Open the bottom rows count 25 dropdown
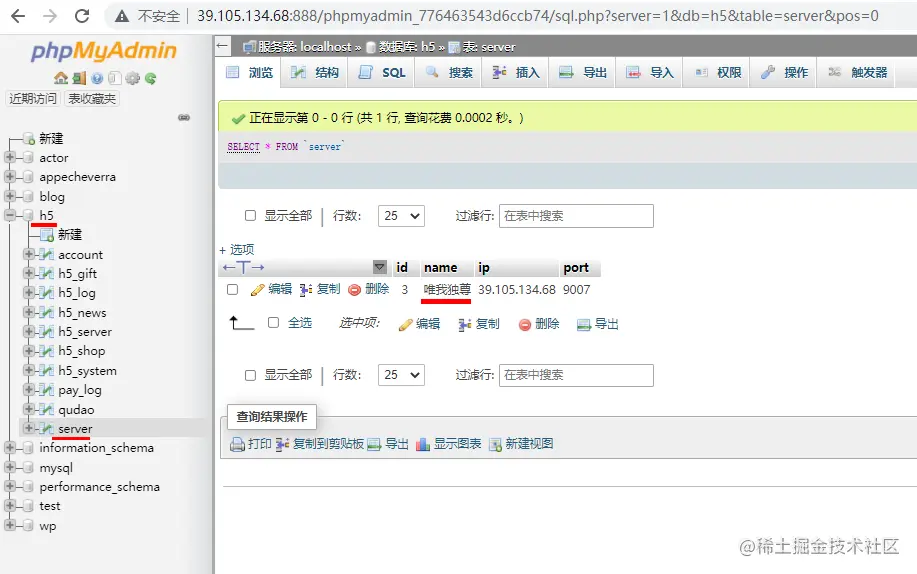 (x=401, y=375)
